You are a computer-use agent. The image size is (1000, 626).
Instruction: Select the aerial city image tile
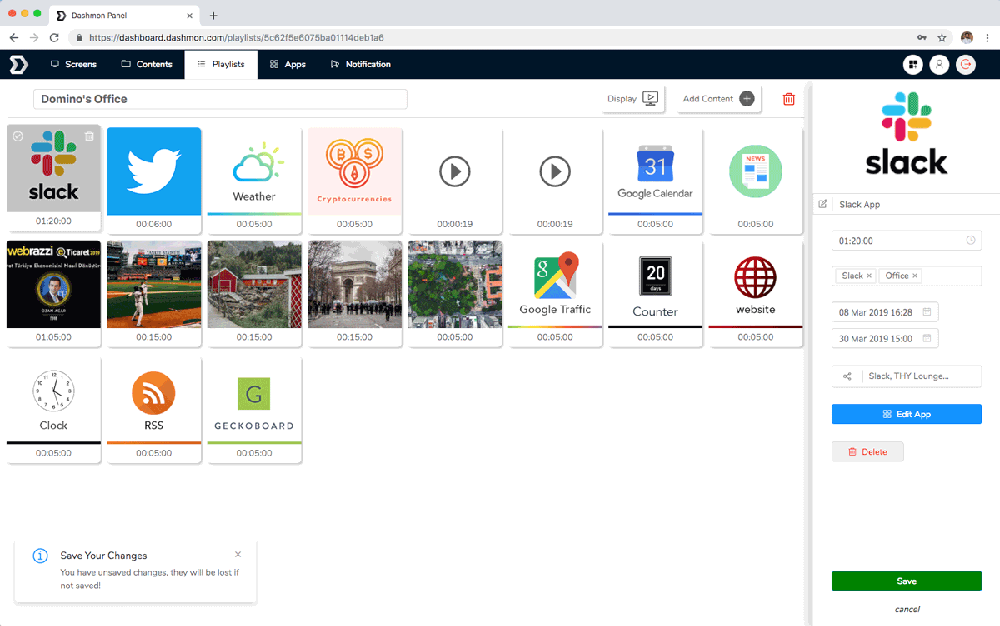point(455,293)
